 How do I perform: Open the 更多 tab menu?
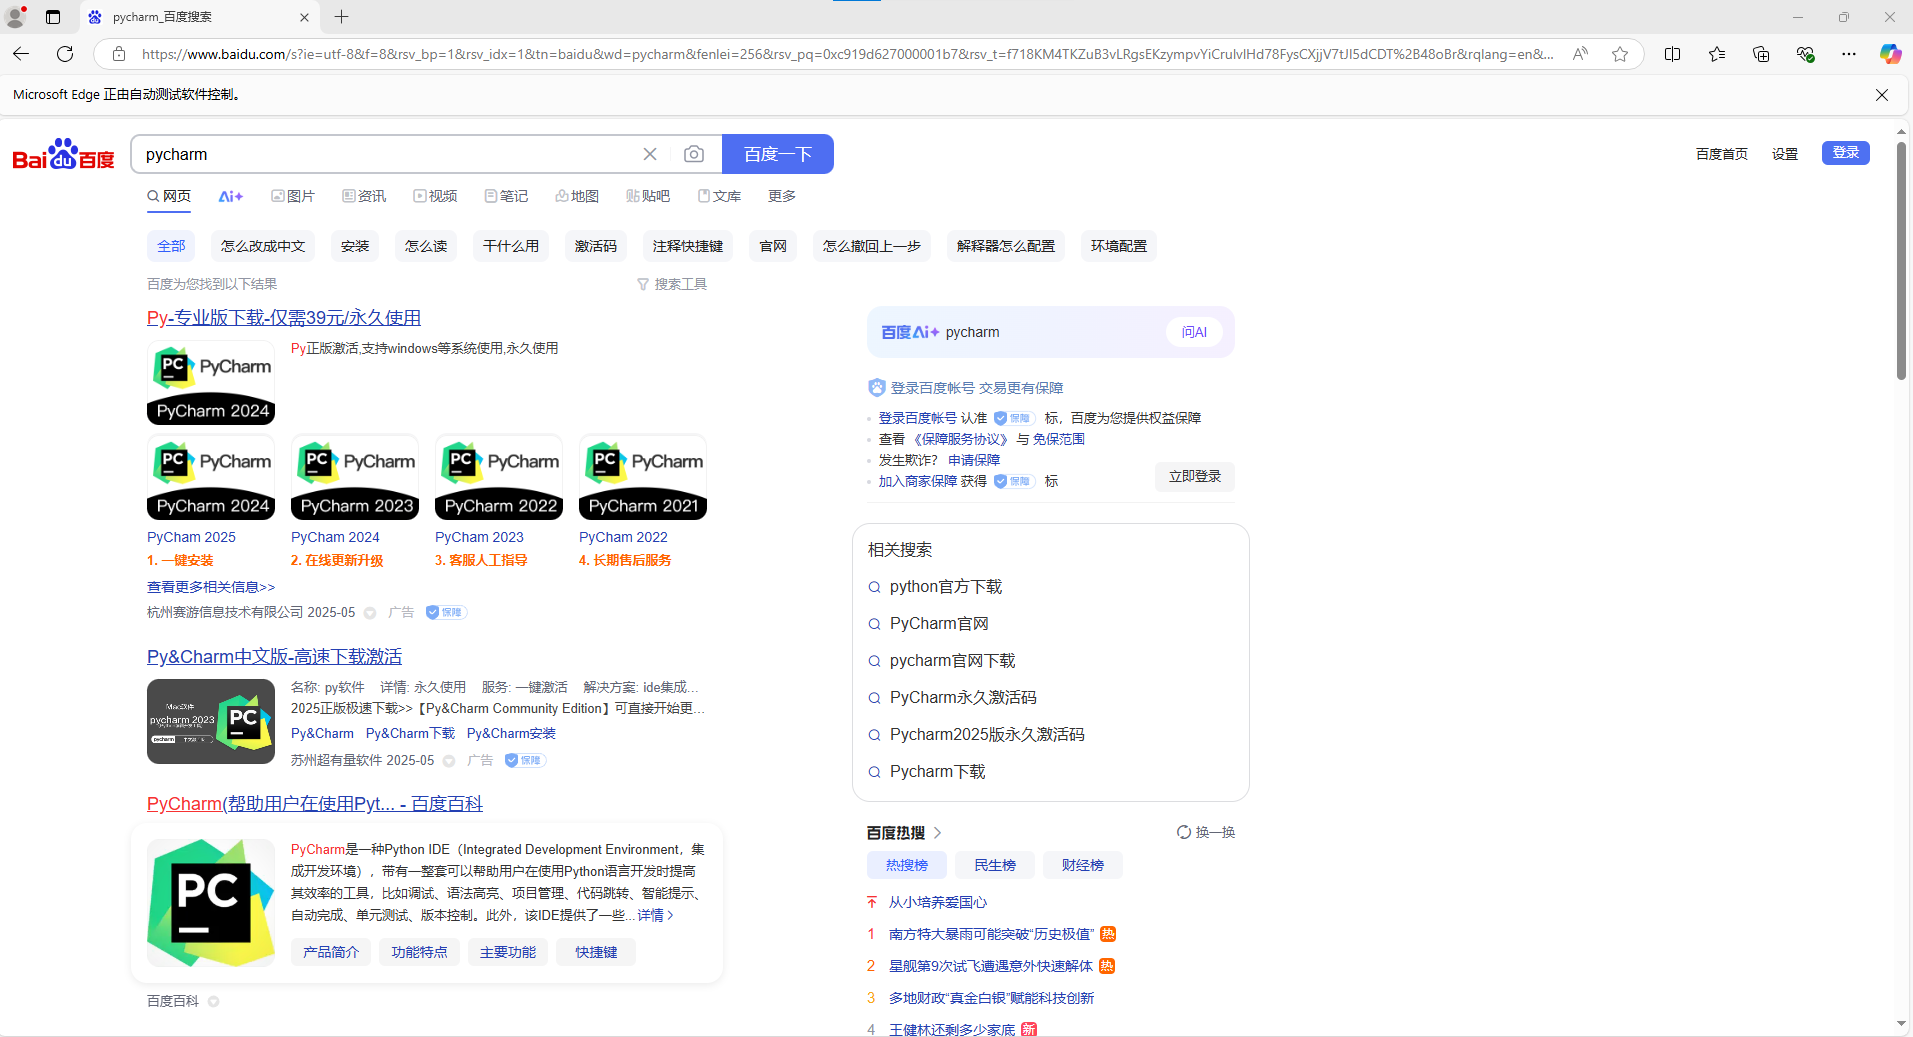click(782, 197)
